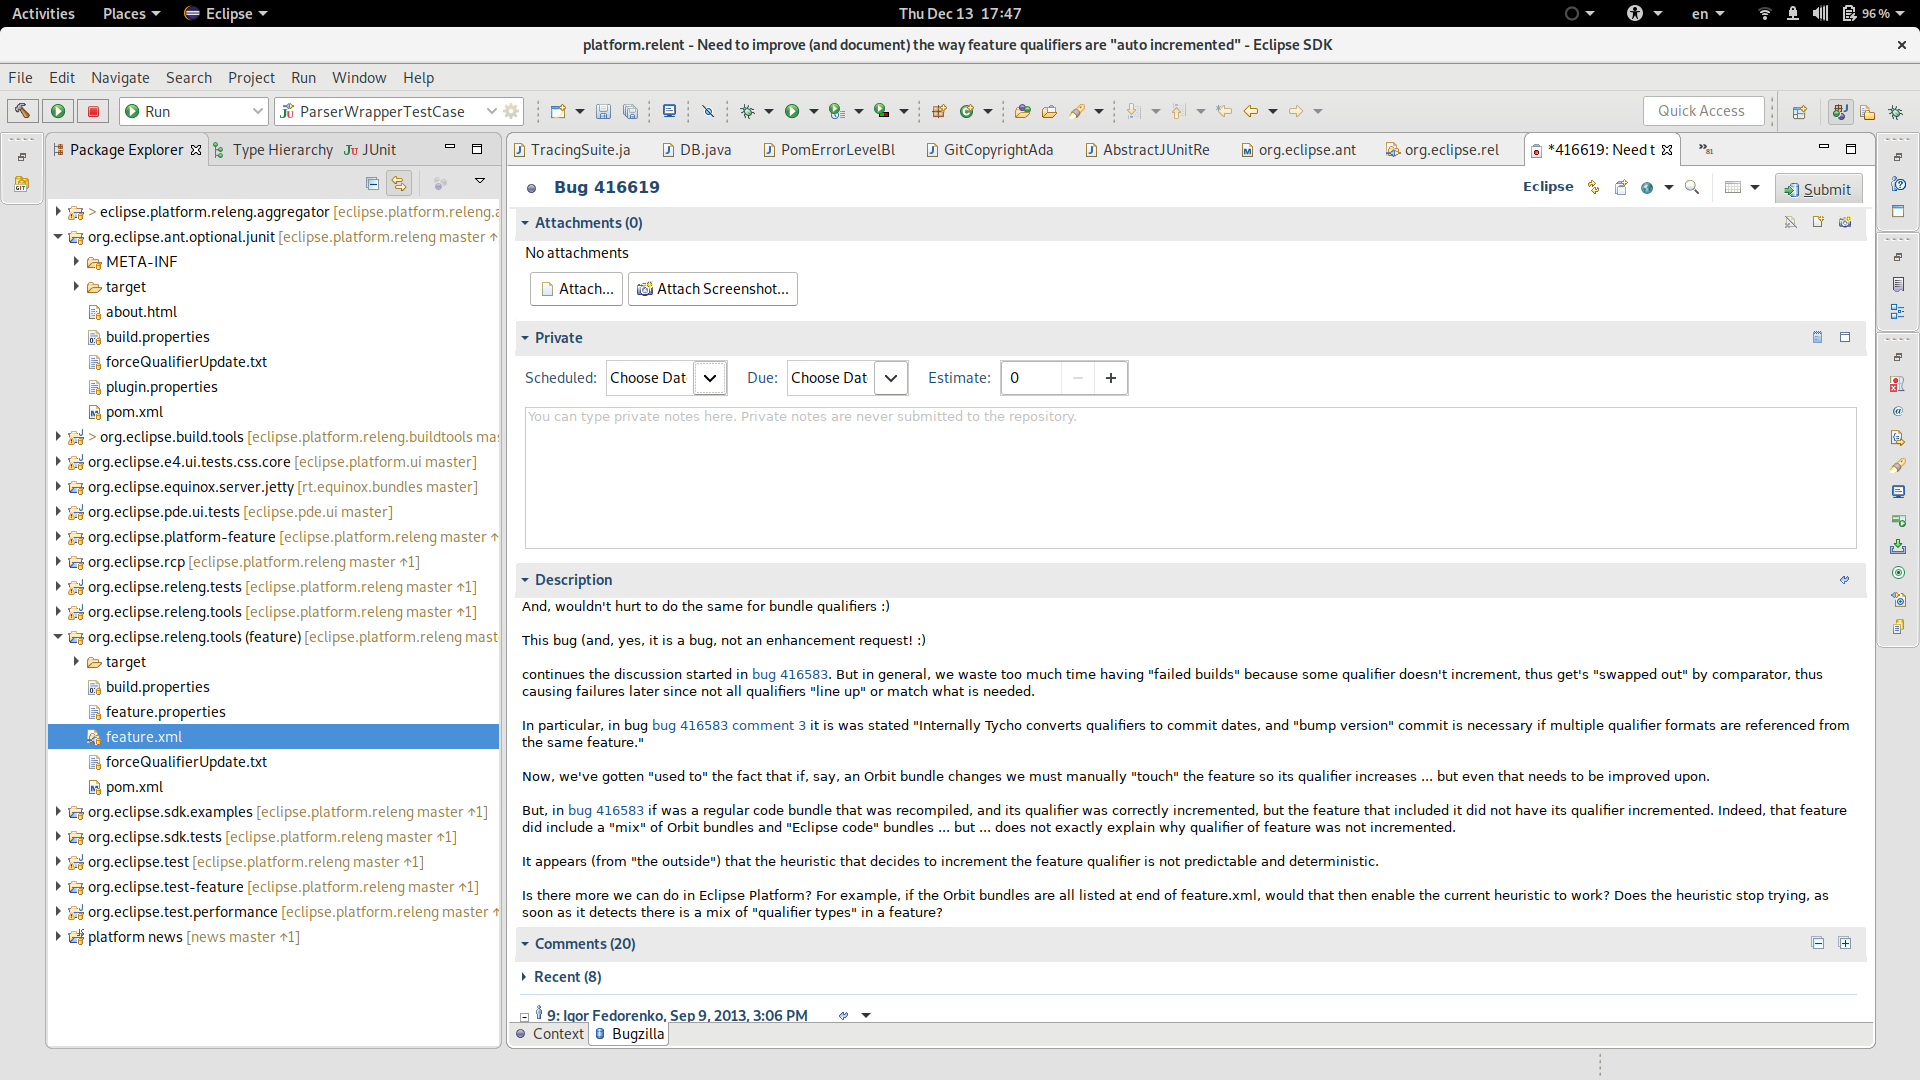Switch to the JUnit view tab
The width and height of the screenshot is (1920, 1080).
click(370, 149)
